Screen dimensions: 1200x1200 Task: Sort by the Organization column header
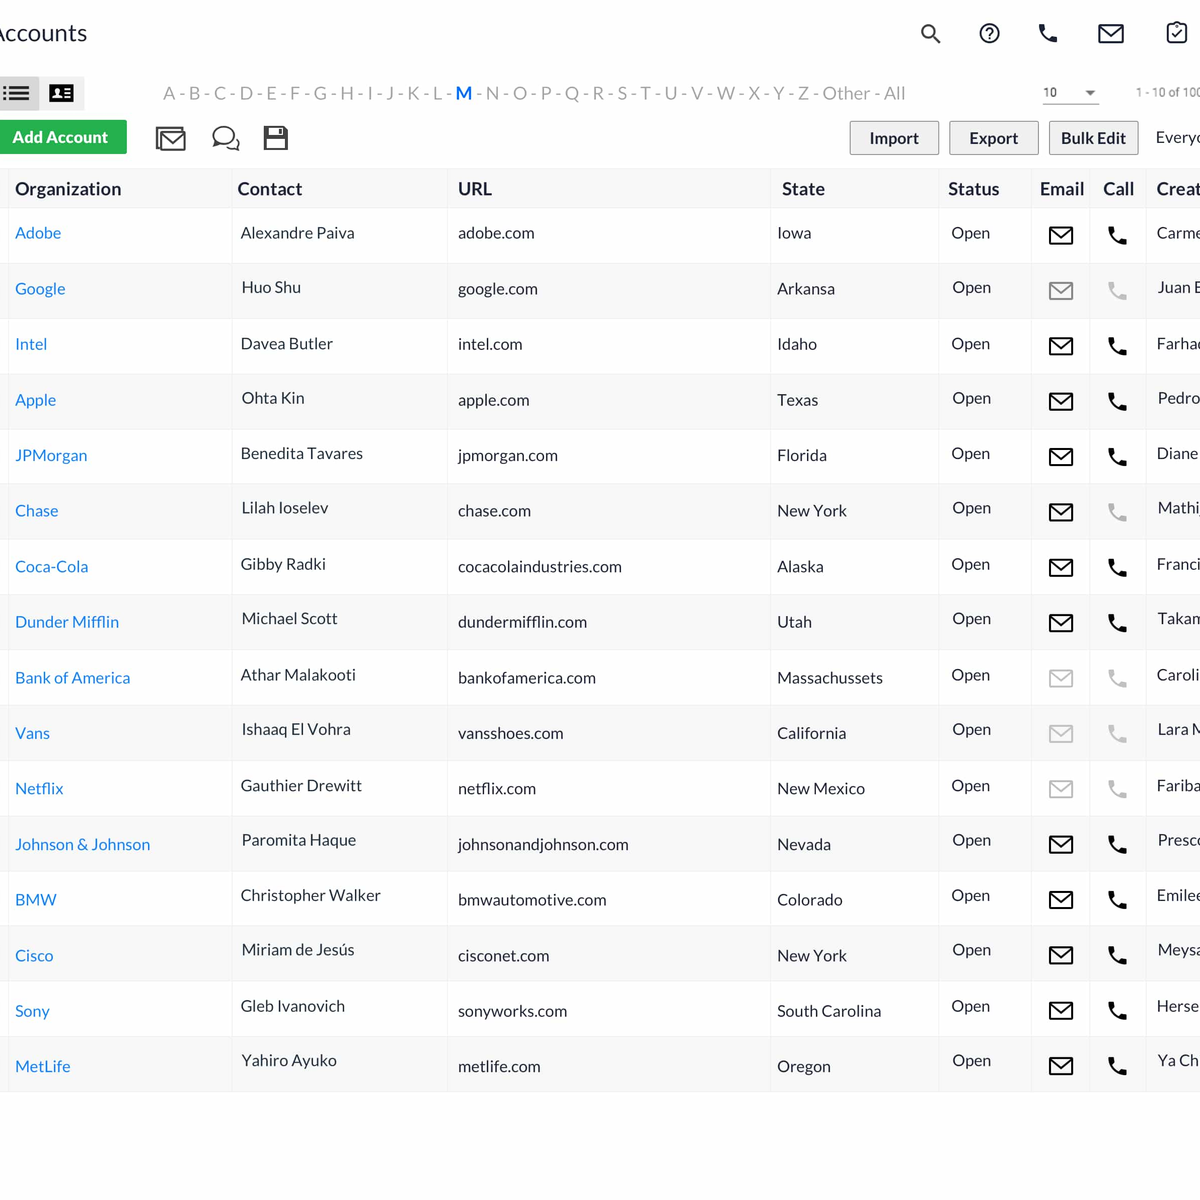pyautogui.click(x=68, y=189)
